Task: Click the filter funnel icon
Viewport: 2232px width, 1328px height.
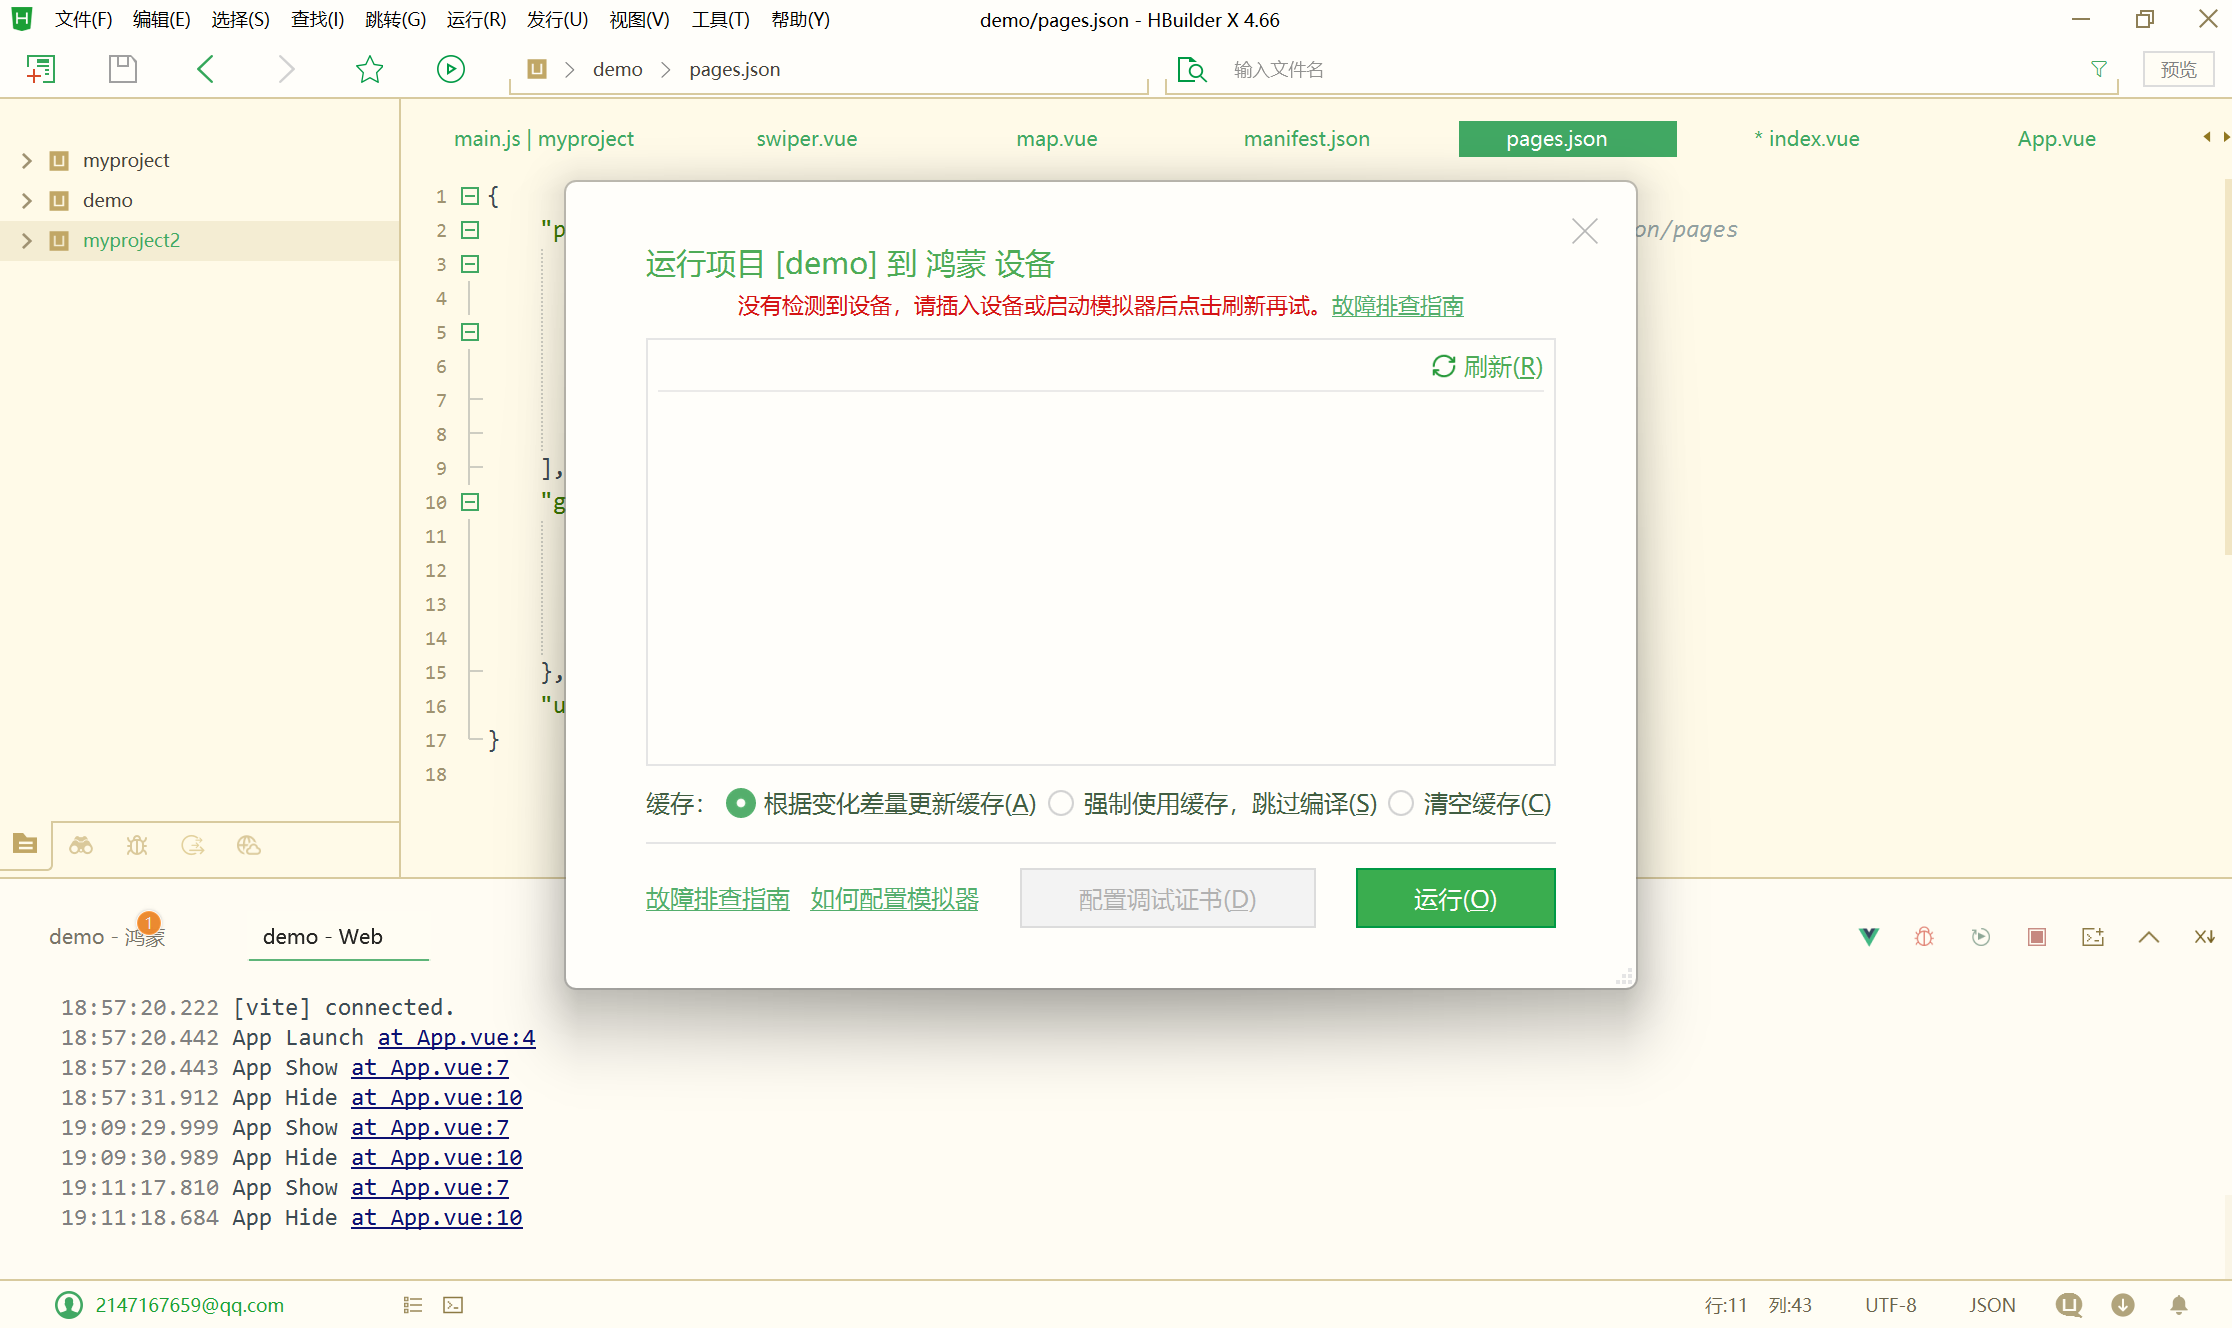Action: [2099, 69]
